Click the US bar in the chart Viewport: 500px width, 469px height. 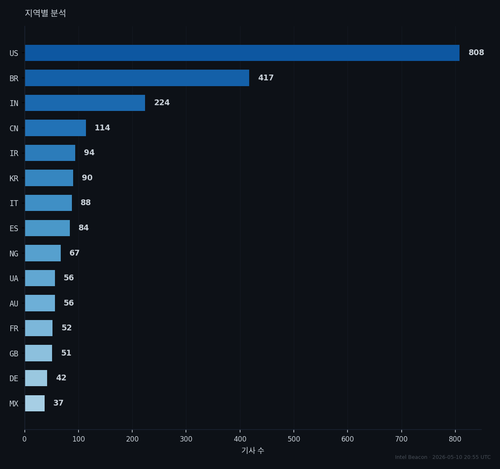[242, 53]
